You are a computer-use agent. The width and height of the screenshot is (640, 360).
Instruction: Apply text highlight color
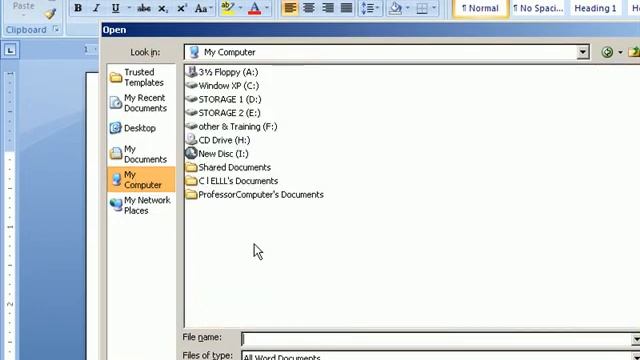pos(228,8)
